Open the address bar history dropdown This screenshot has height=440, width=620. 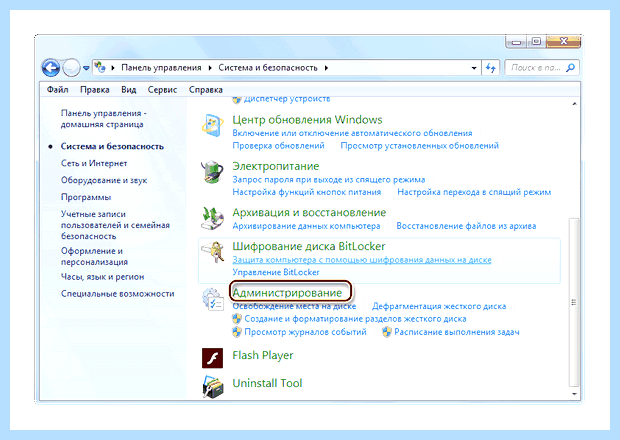tap(474, 68)
